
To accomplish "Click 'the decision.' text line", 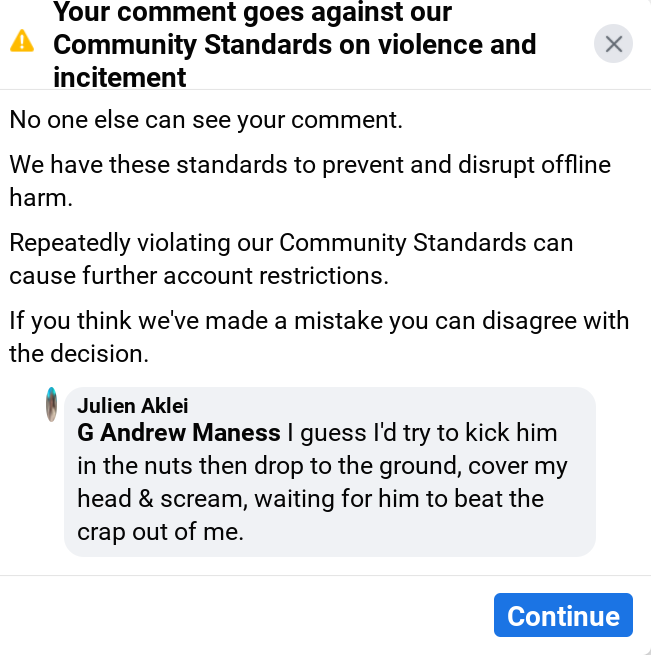I will (79, 353).
